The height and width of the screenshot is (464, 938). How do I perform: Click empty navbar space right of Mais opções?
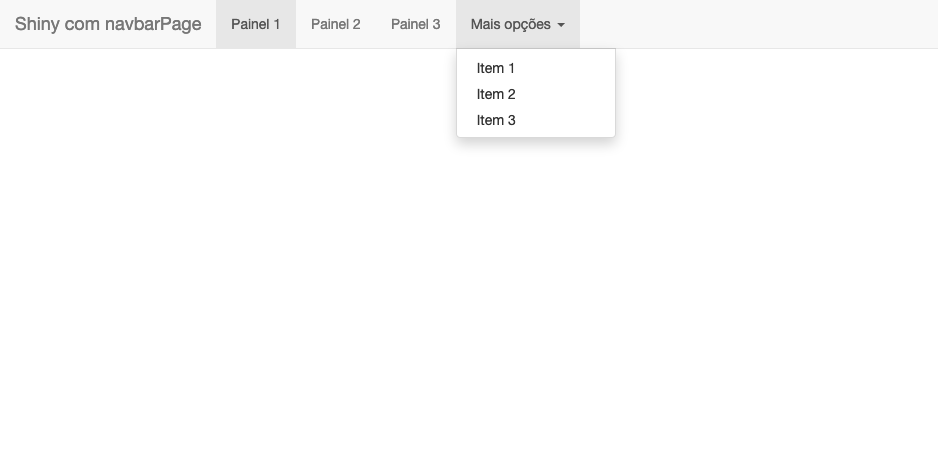coord(760,24)
